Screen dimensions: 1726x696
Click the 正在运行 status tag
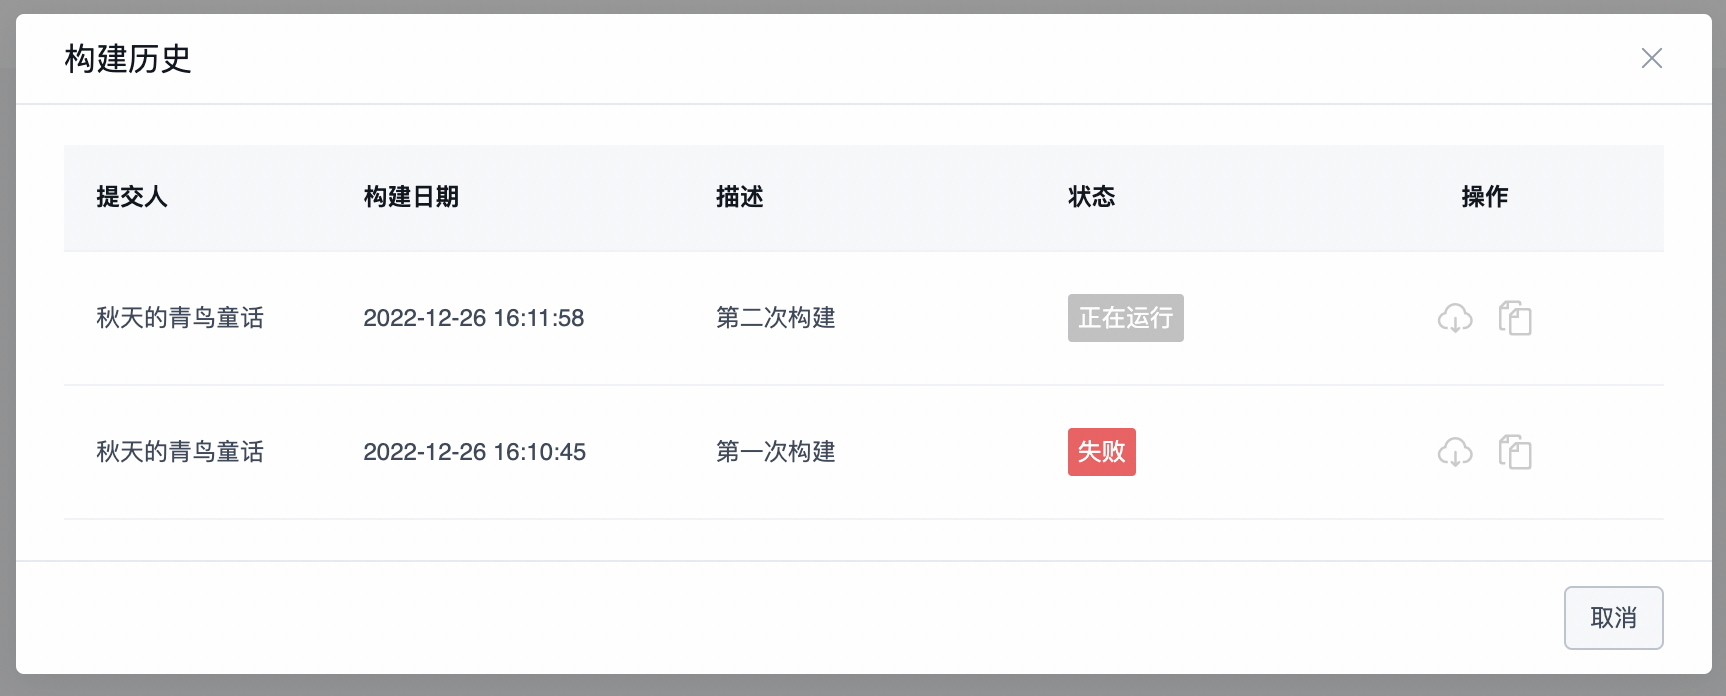point(1125,318)
